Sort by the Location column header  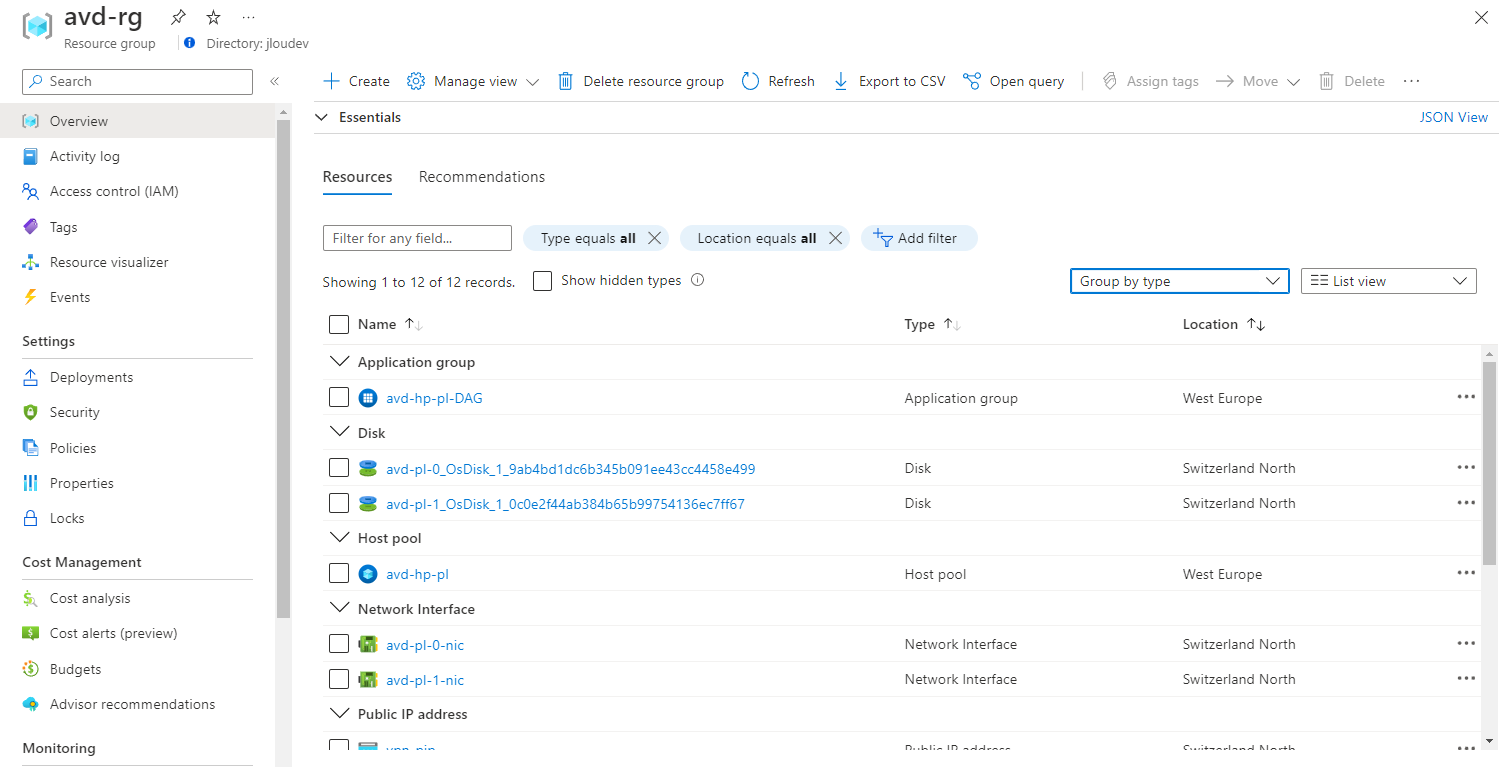click(x=1224, y=324)
